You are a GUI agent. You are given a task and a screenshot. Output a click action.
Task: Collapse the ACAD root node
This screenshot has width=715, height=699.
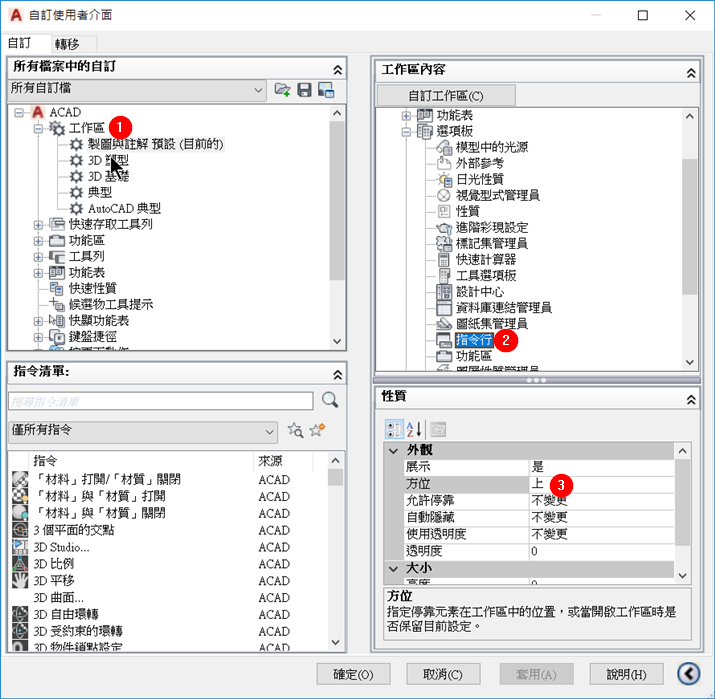pos(19,113)
